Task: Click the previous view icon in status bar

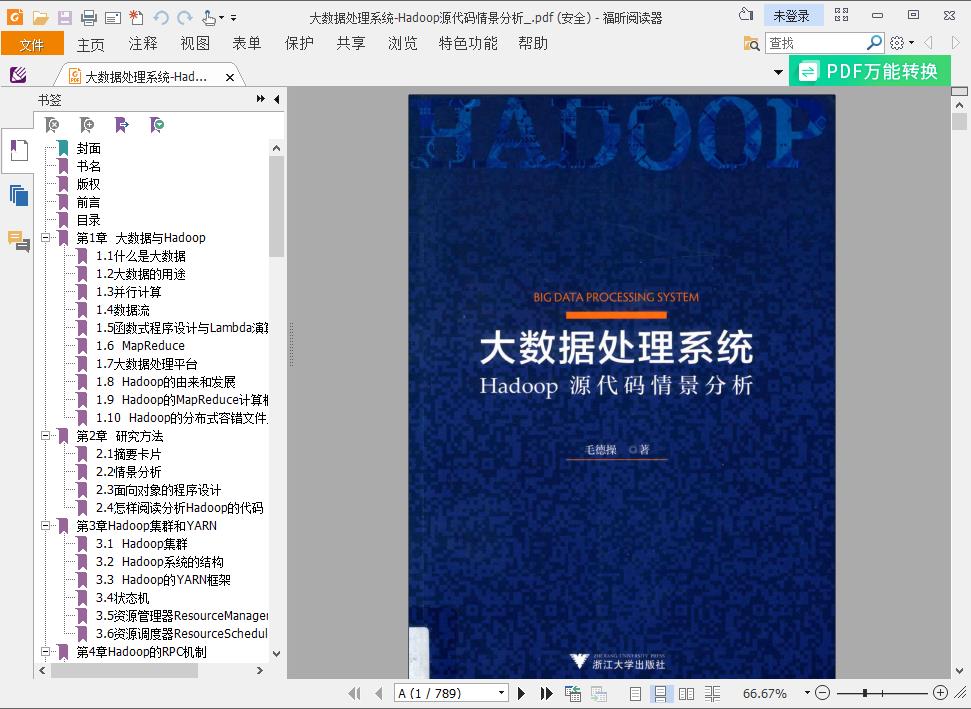Action: 573,694
